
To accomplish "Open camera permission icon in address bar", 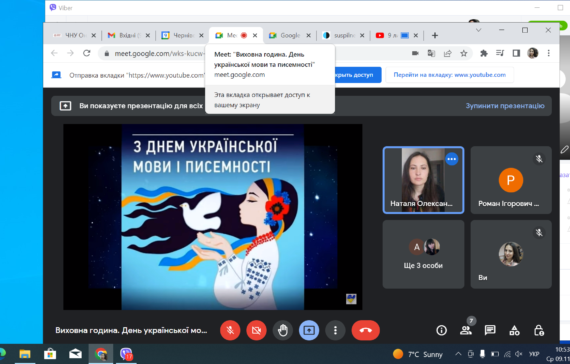I will click(415, 53).
